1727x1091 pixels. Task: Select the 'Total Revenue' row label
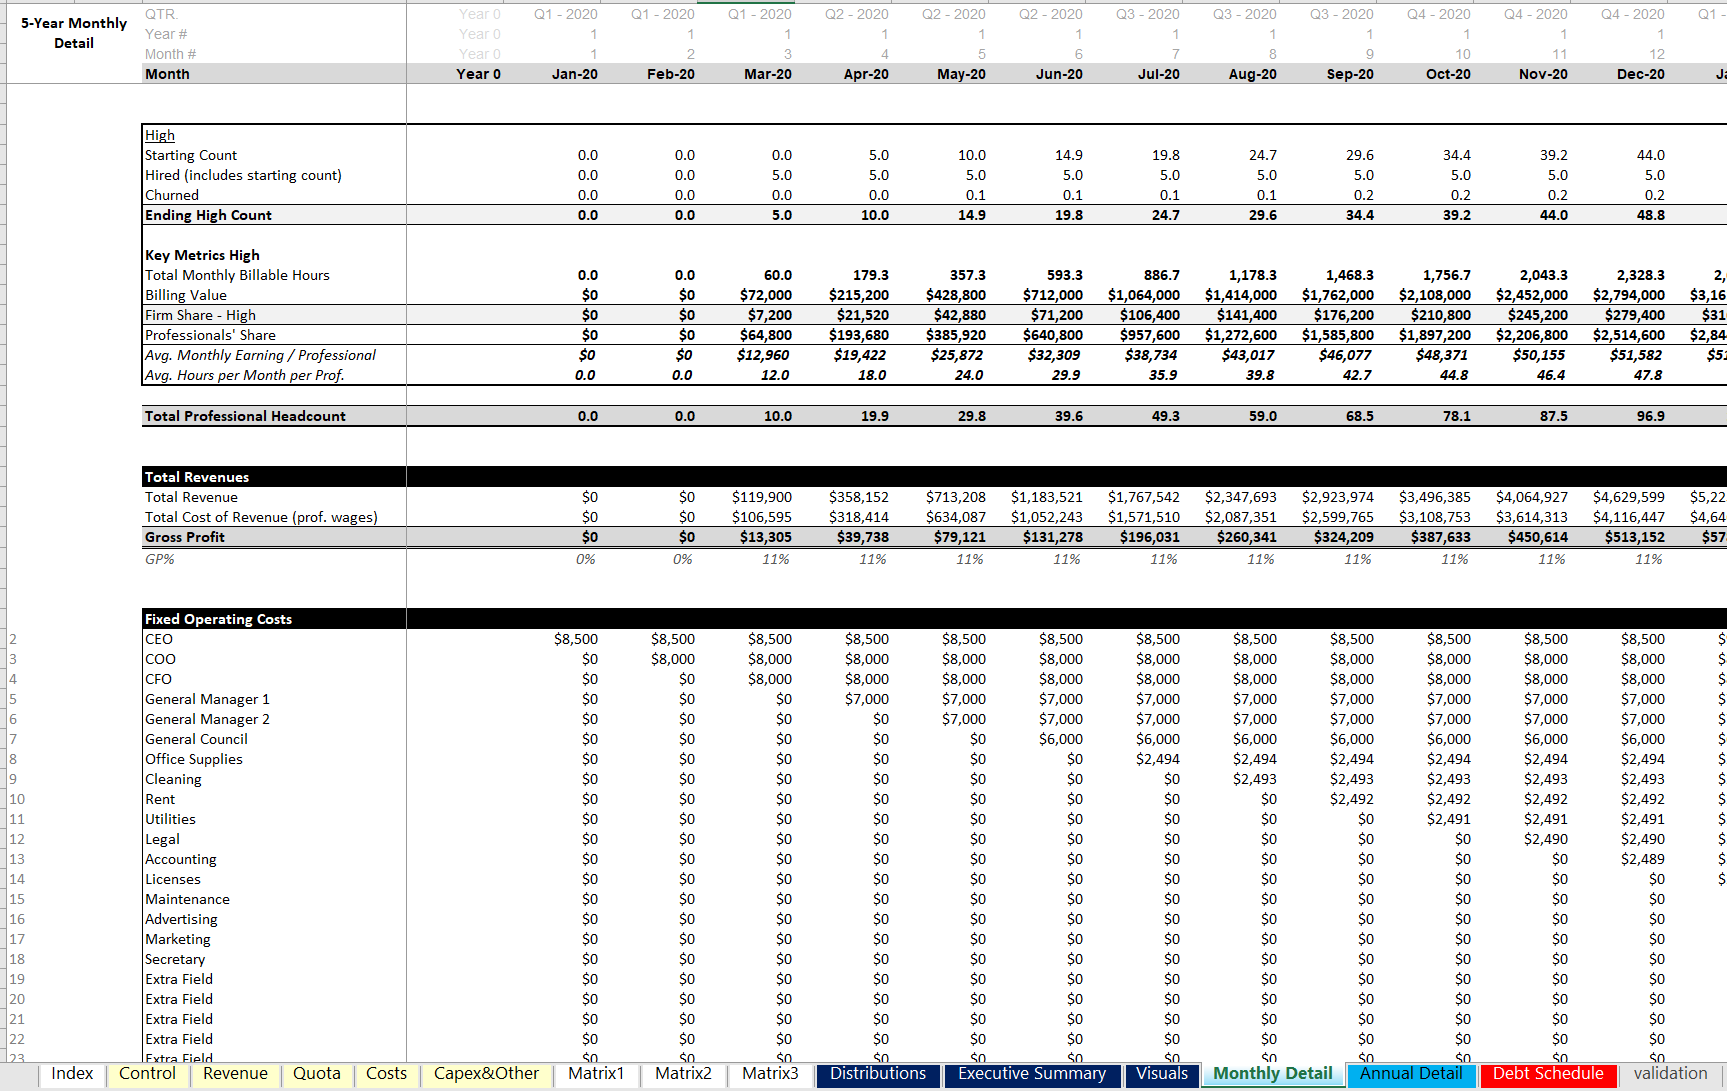click(x=191, y=497)
